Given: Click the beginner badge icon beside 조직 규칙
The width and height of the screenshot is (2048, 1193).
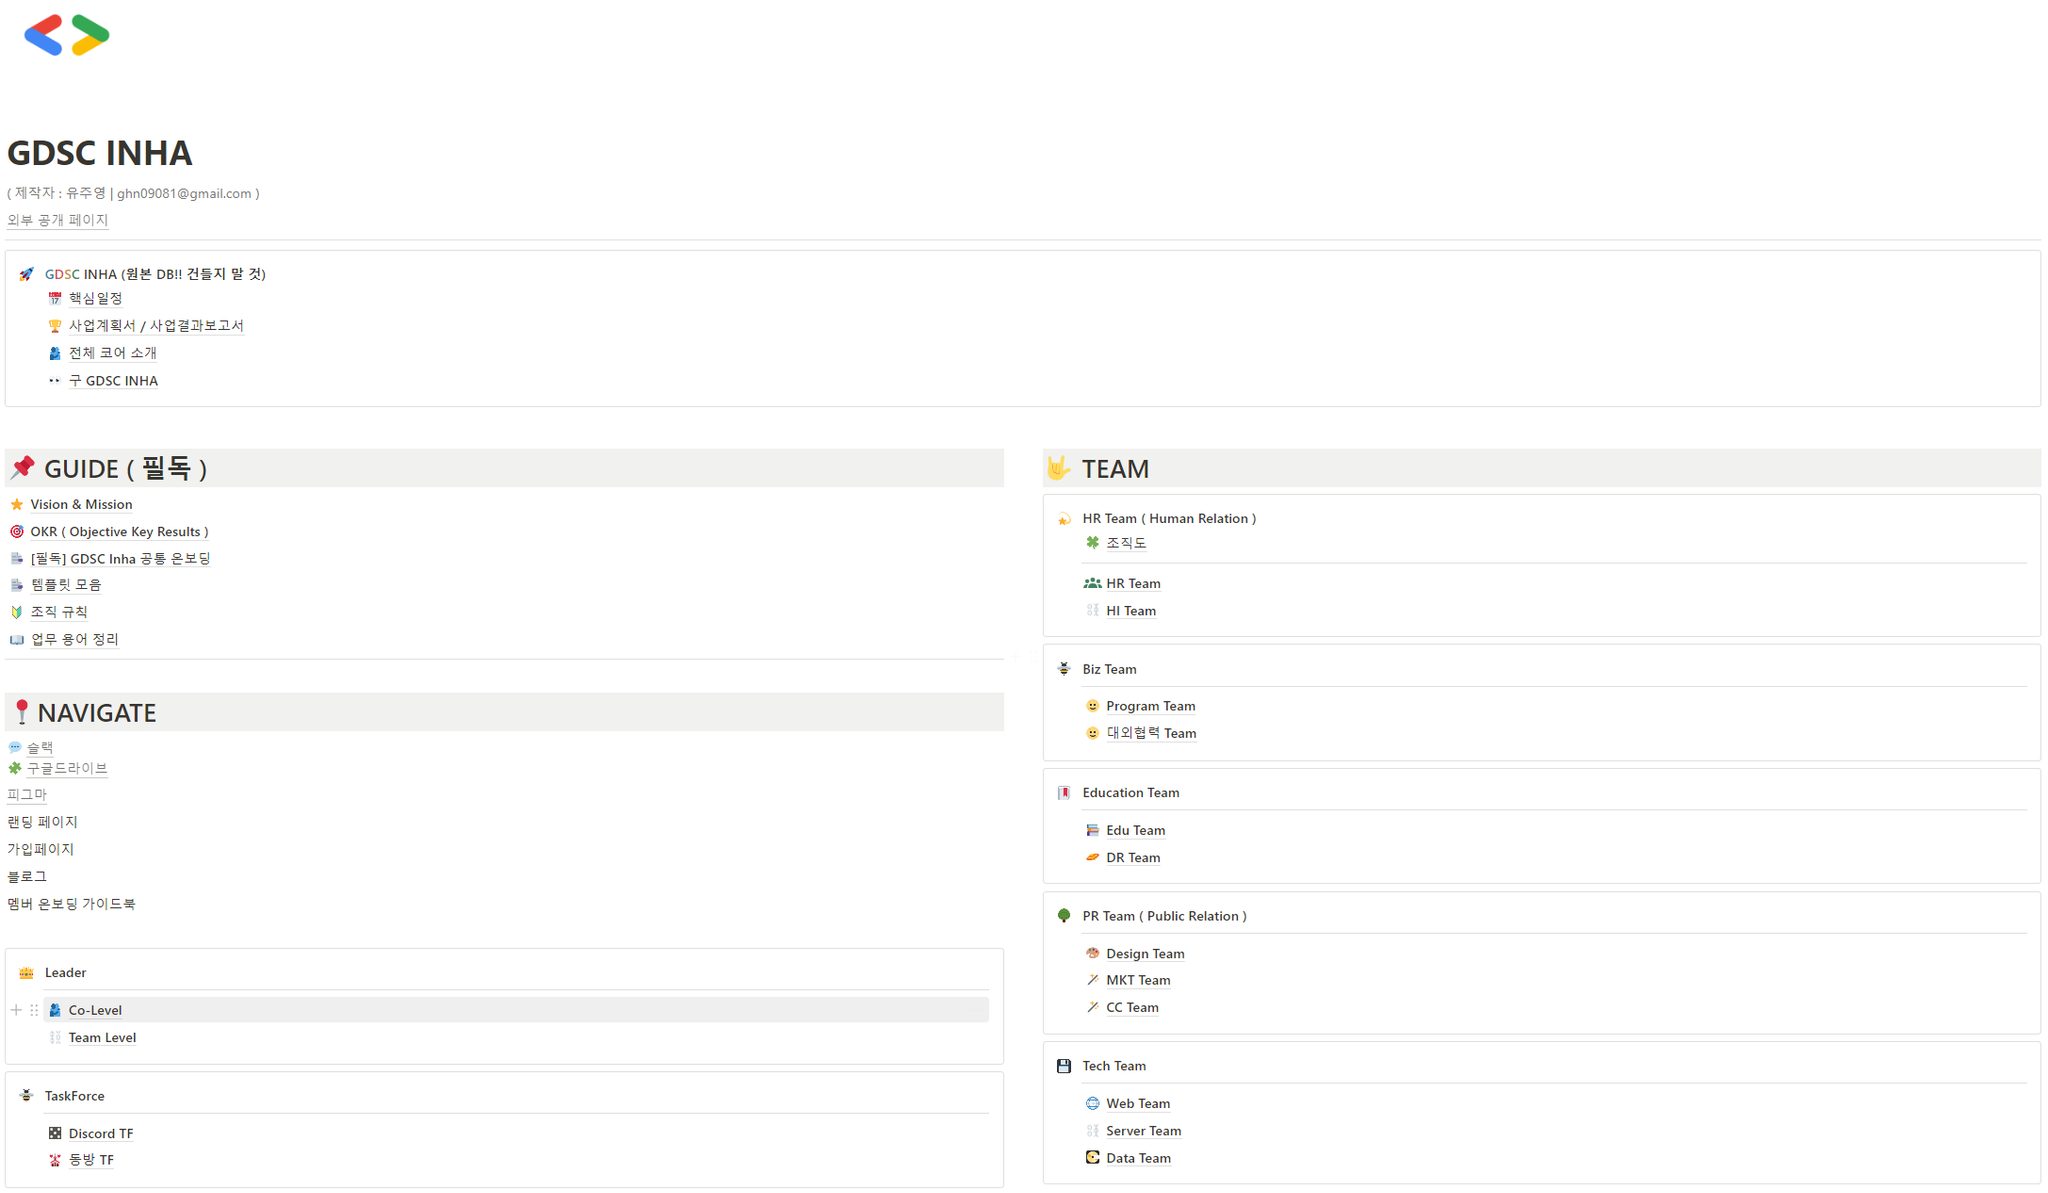Looking at the screenshot, I should click(17, 612).
